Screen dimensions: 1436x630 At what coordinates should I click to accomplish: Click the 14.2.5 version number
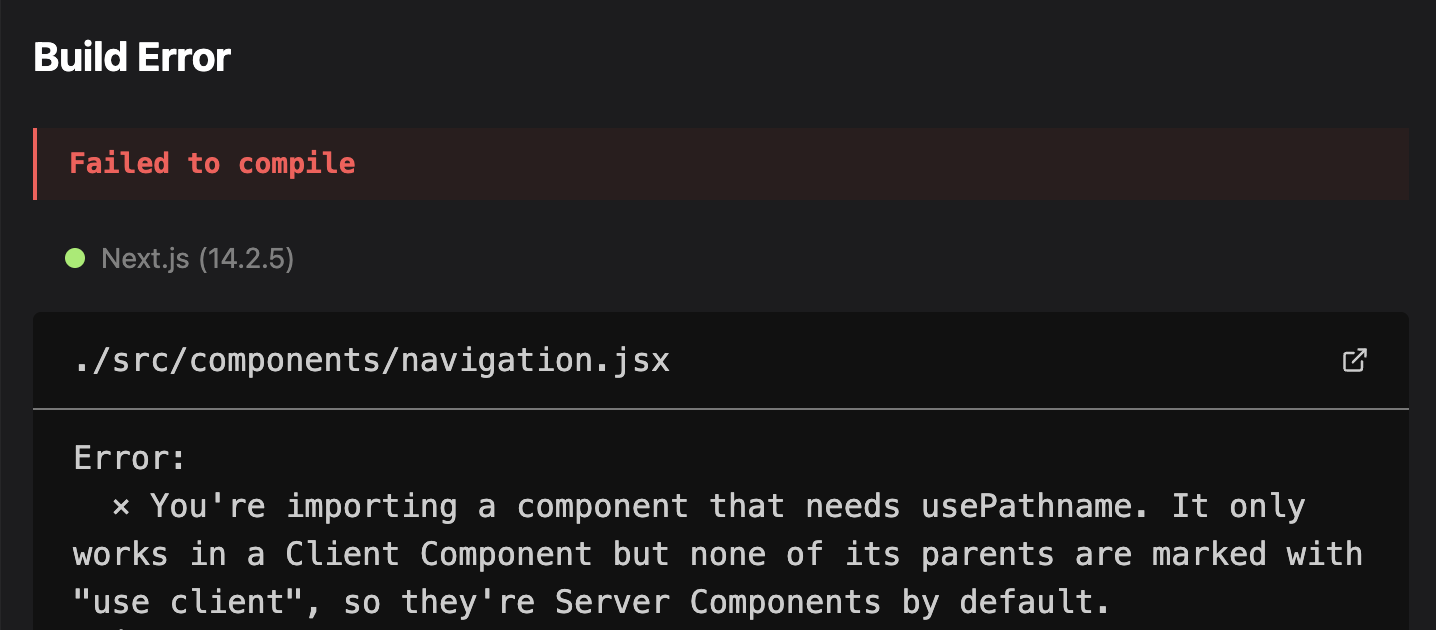tap(245, 259)
